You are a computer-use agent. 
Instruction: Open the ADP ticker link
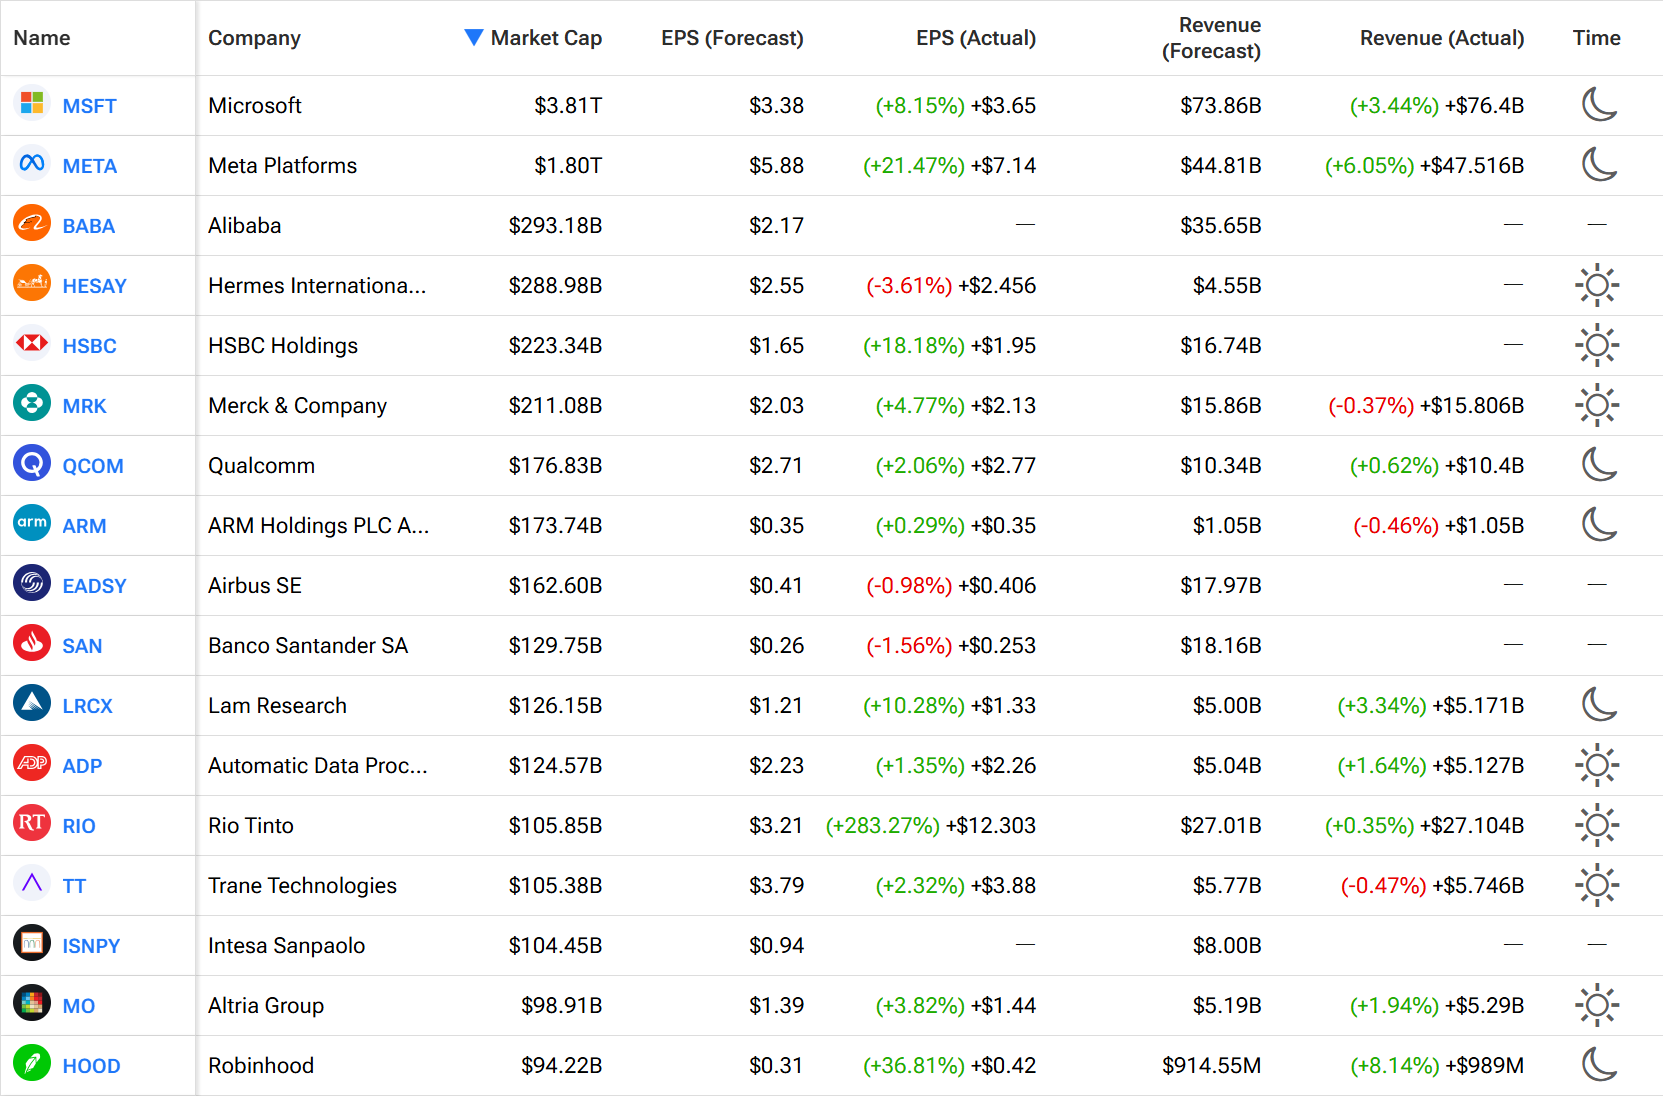pyautogui.click(x=82, y=766)
